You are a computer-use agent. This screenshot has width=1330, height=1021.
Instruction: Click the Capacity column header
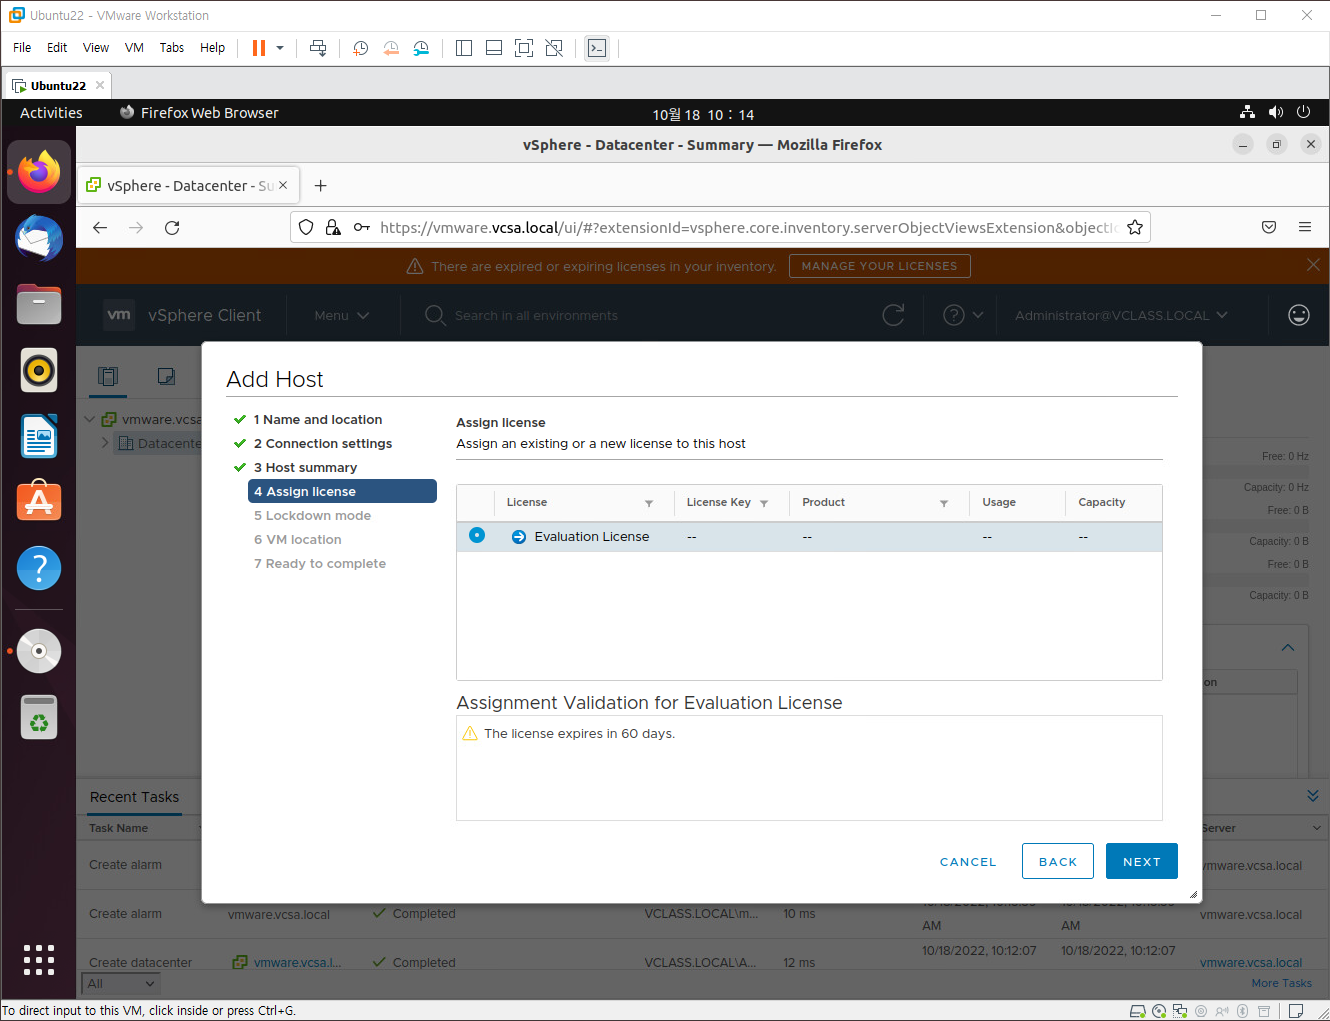1101,502
